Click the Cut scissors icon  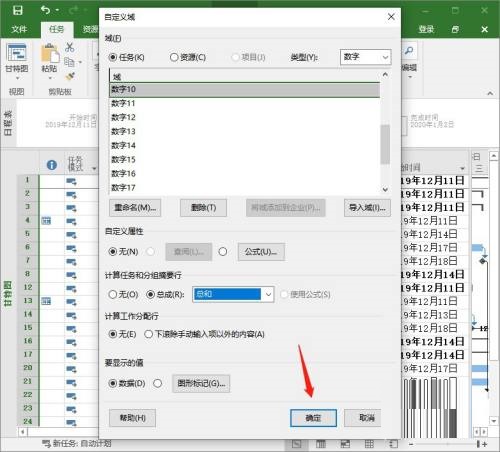click(x=70, y=47)
